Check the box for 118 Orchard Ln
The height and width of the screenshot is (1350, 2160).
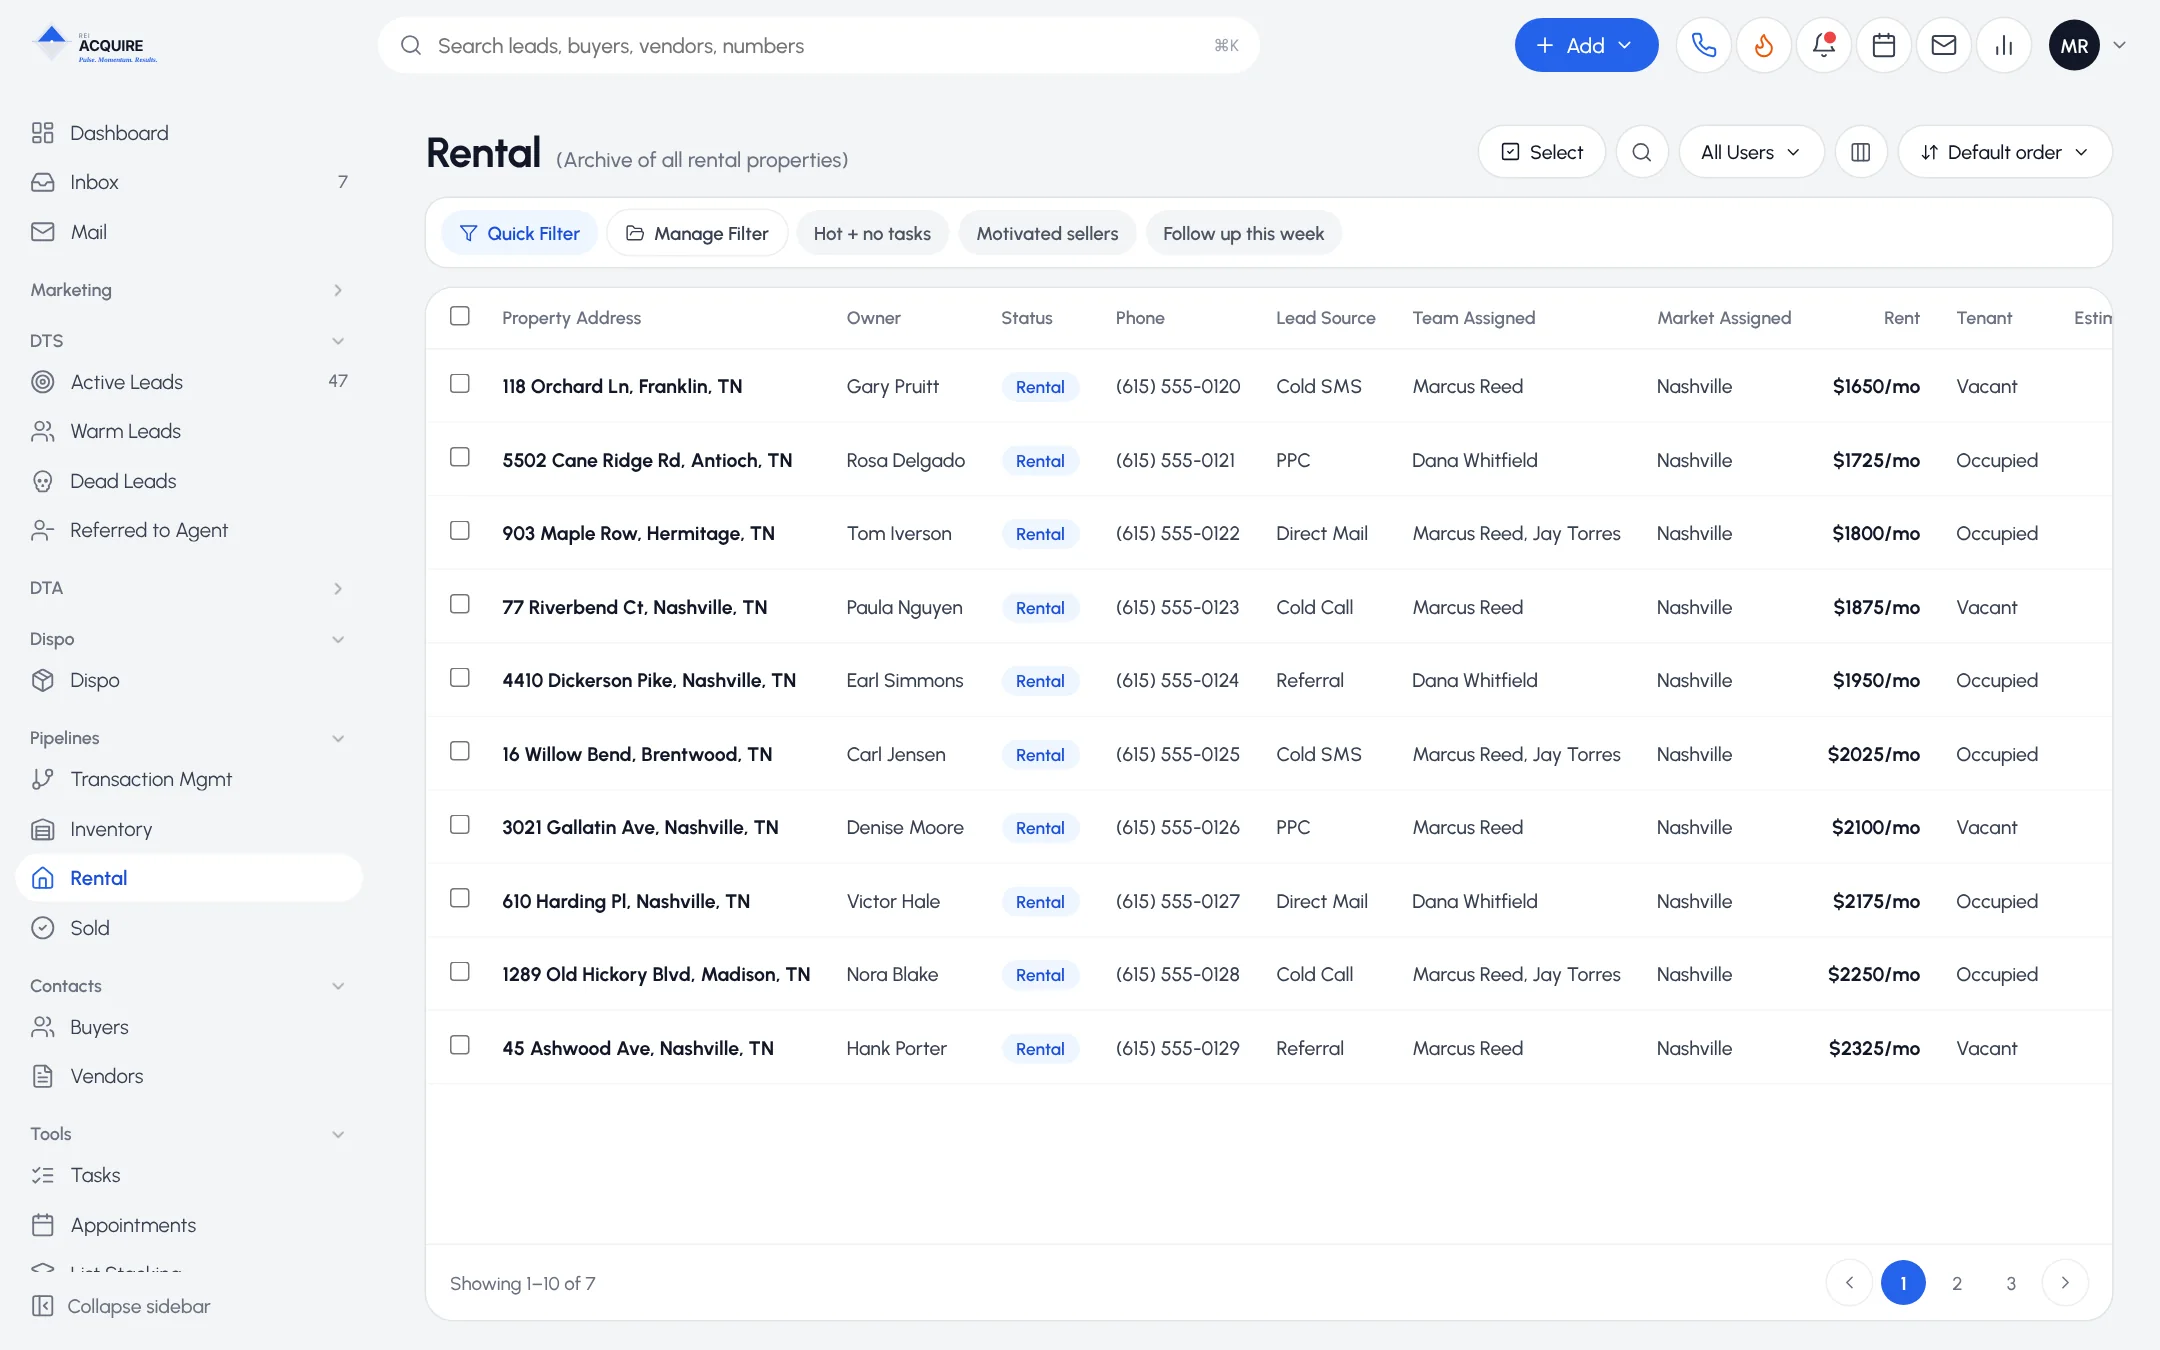(x=460, y=384)
